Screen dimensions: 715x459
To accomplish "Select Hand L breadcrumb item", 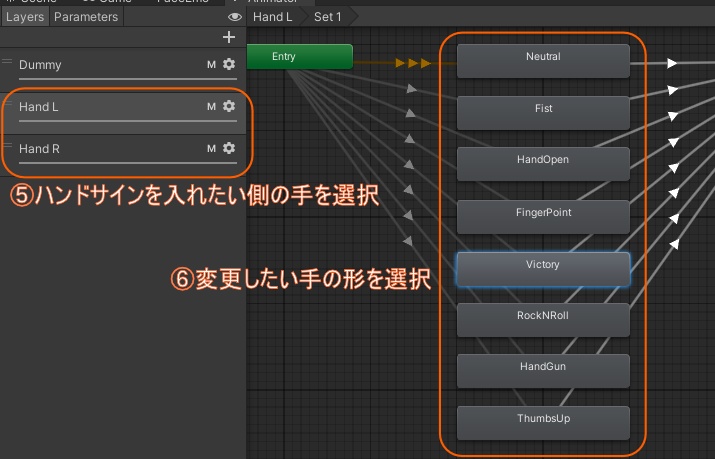I will tap(273, 17).
